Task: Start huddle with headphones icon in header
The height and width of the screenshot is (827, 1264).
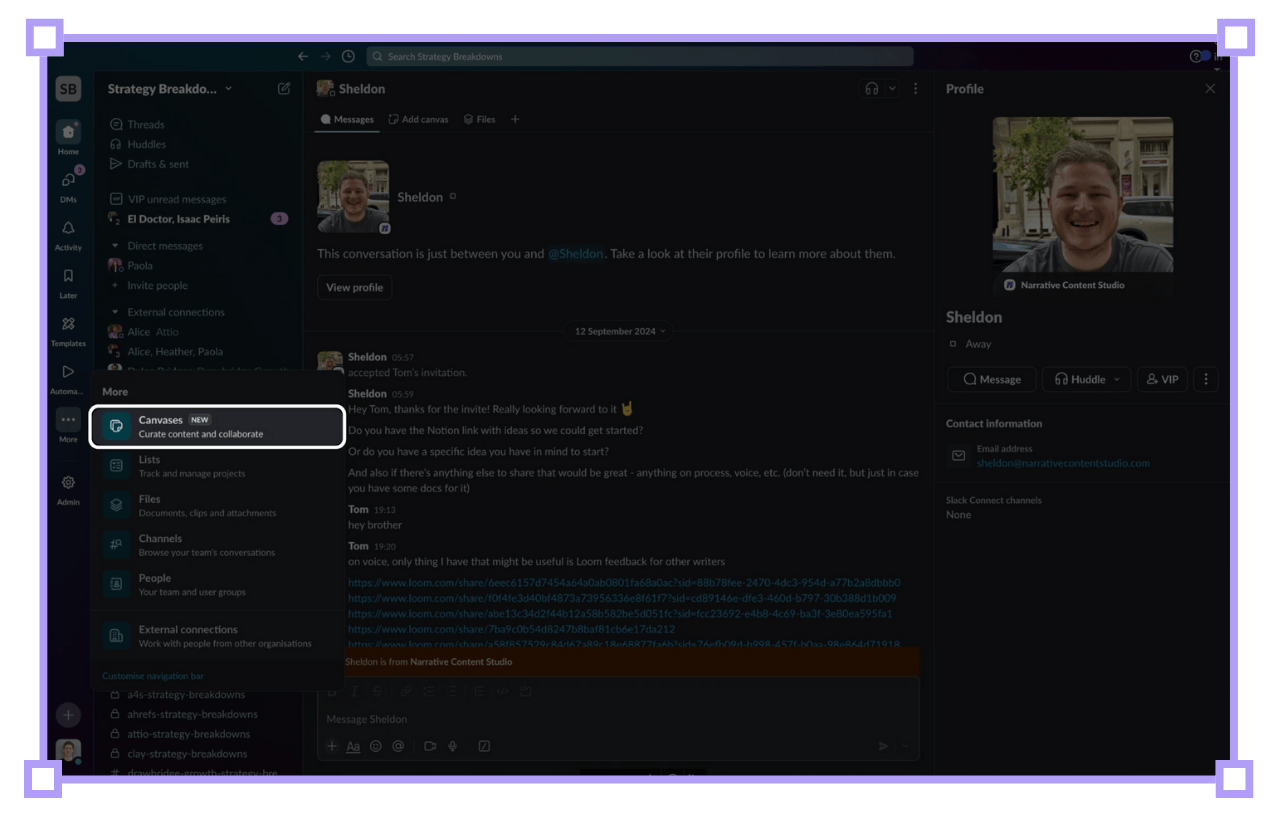Action: tap(872, 89)
